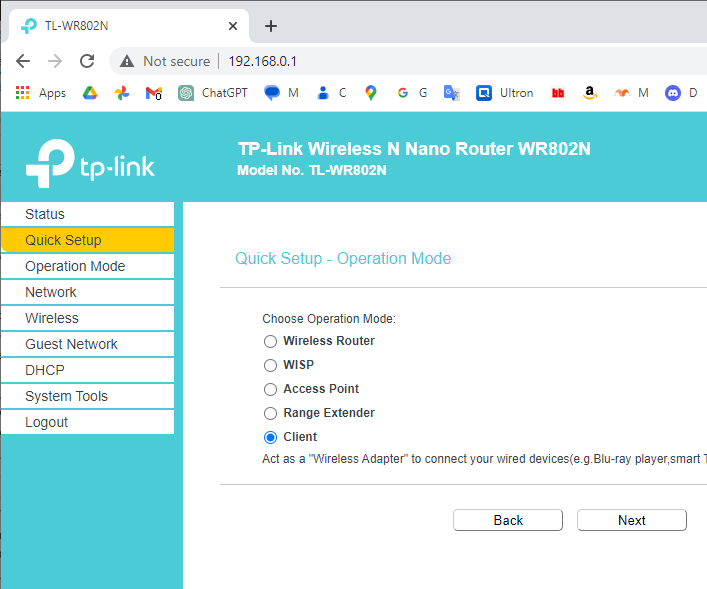Open the Ultron bookmark
Image resolution: width=707 pixels, height=589 pixels.
pyautogui.click(x=505, y=93)
